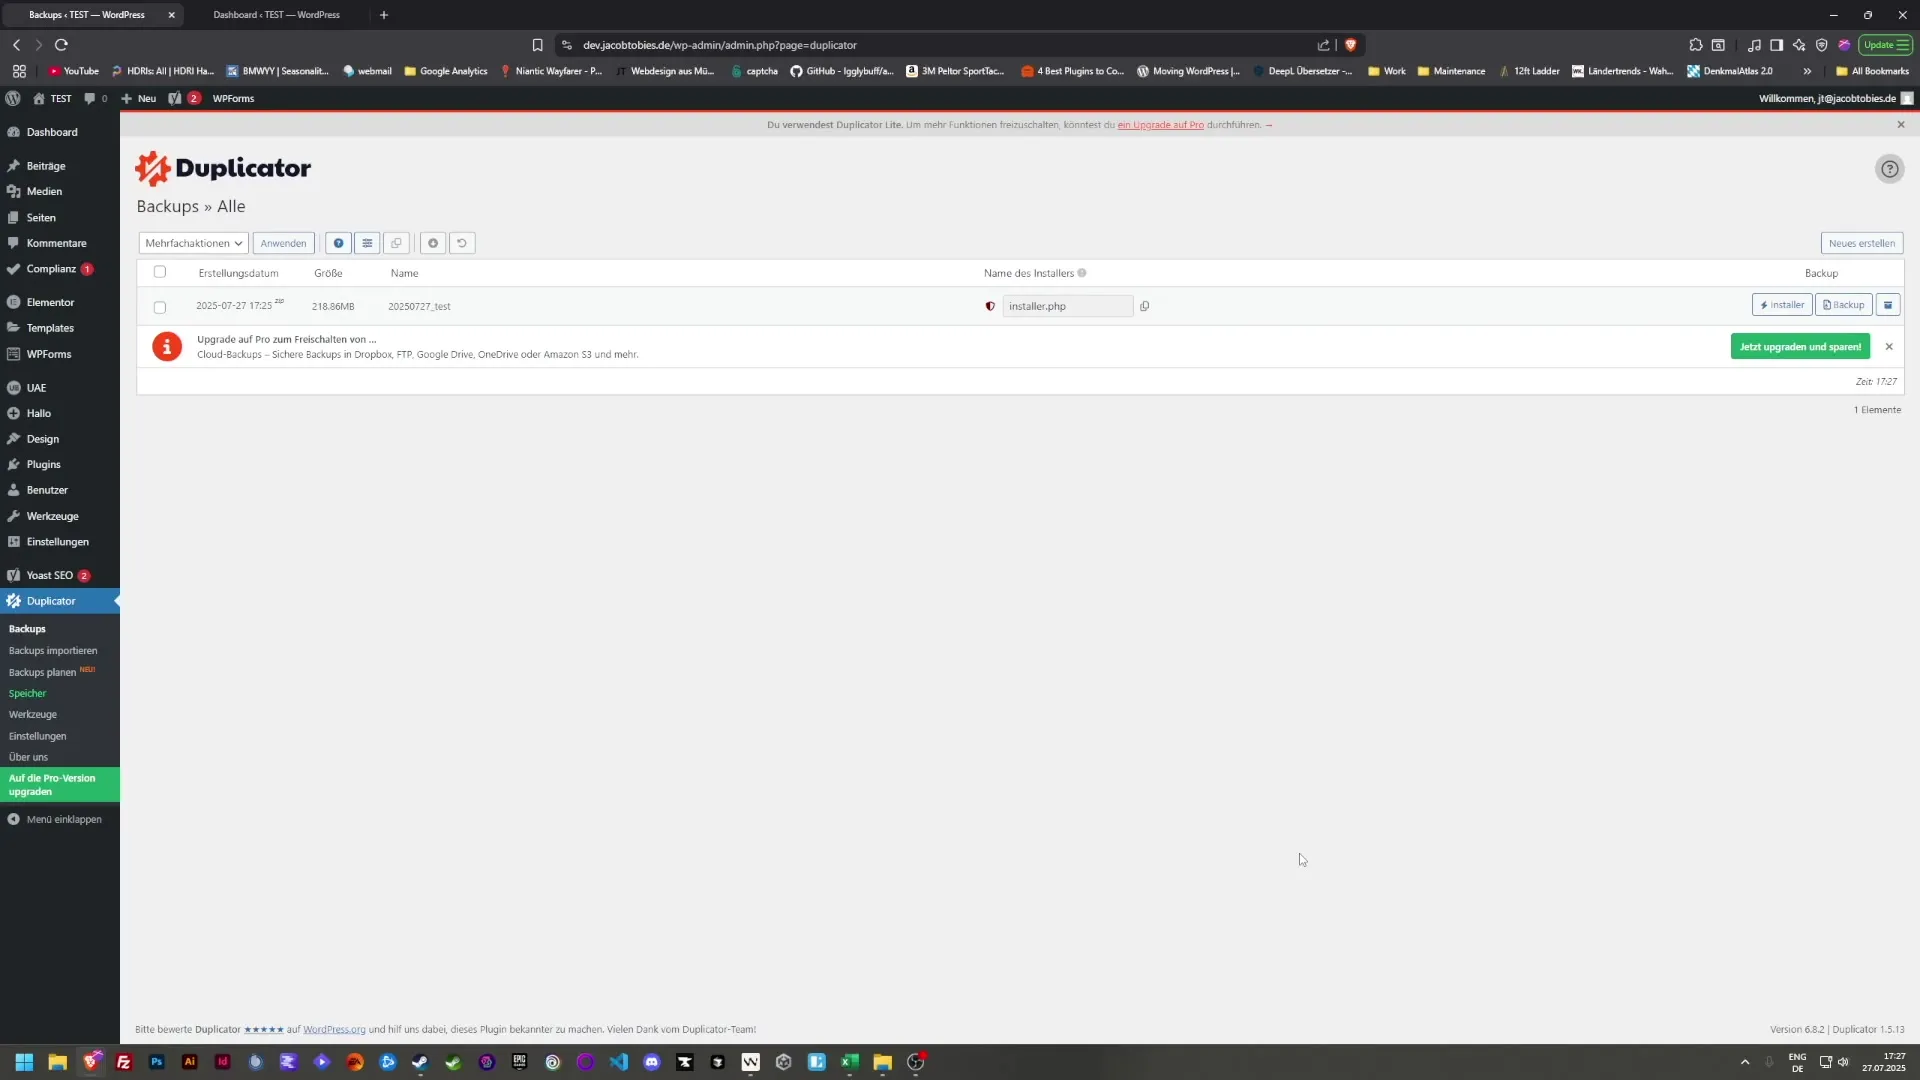The height and width of the screenshot is (1080, 1920).
Task: Copy the installer.php name via the copy icon
Action: [1145, 306]
